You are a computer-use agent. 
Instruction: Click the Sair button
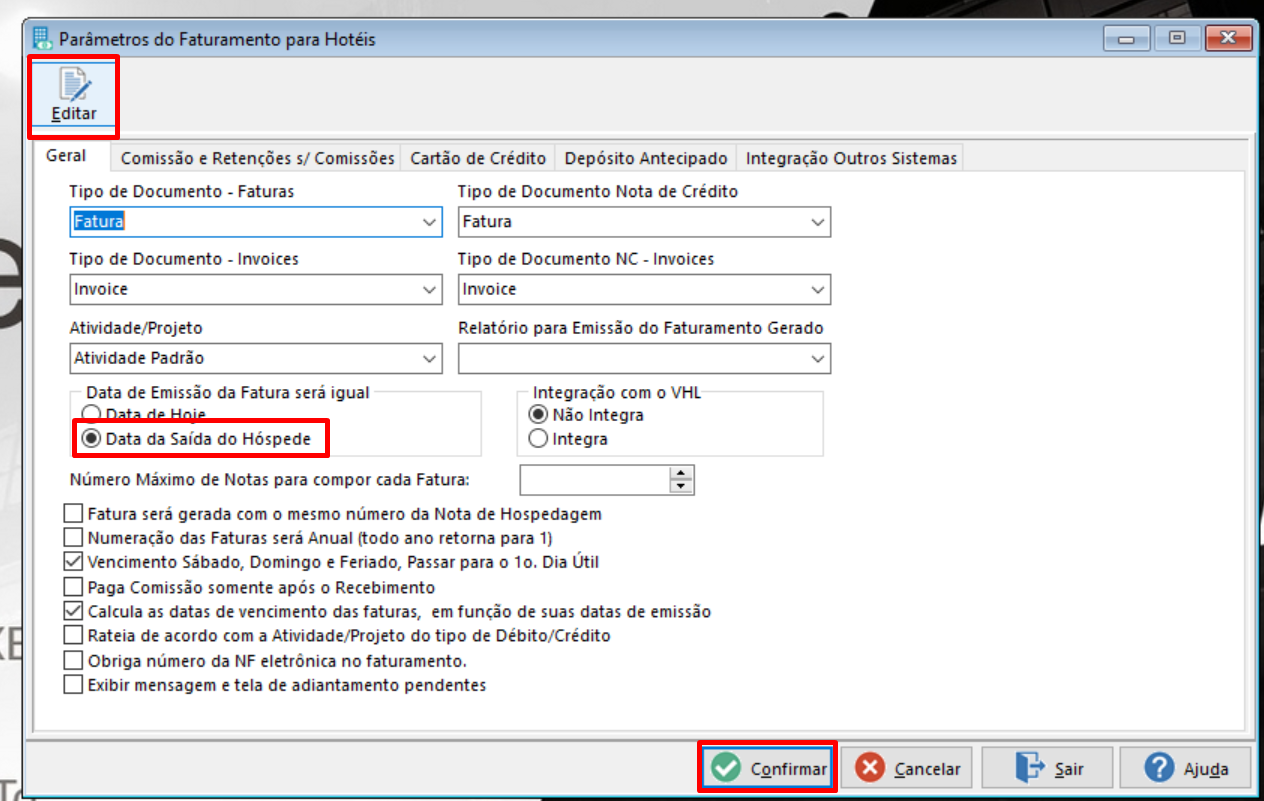(x=1047, y=768)
